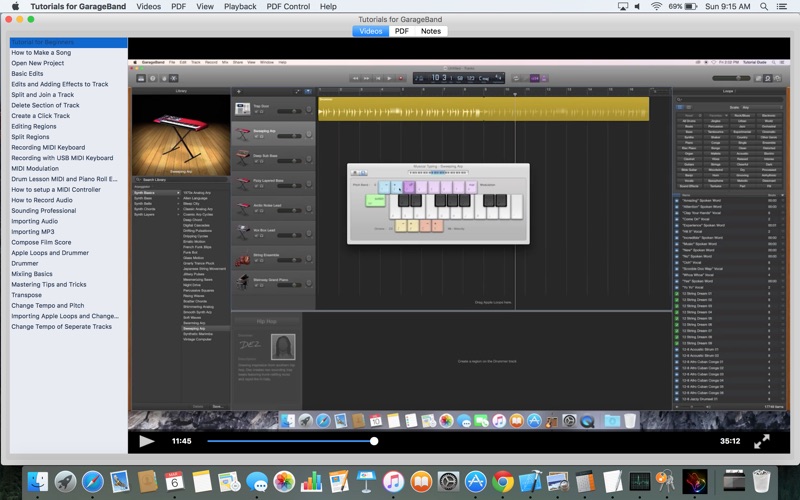Image resolution: width=800 pixels, height=500 pixels.
Task: Open Launchpad from the Dock
Action: tap(65, 481)
